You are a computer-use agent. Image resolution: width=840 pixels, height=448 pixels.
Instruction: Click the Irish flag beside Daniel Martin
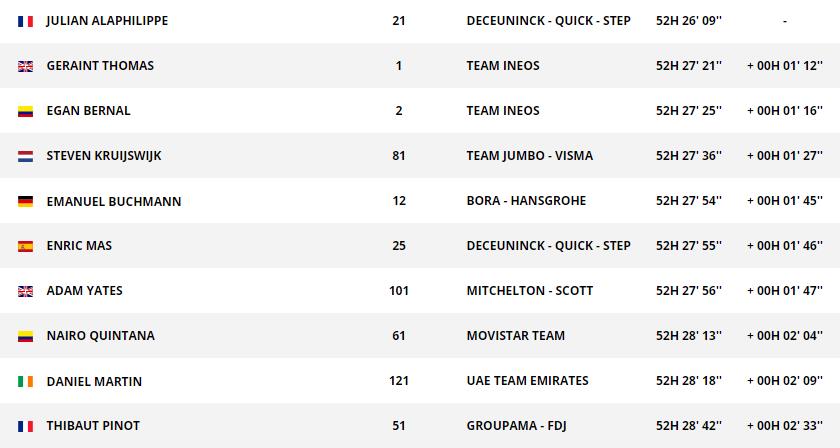pyautogui.click(x=26, y=381)
